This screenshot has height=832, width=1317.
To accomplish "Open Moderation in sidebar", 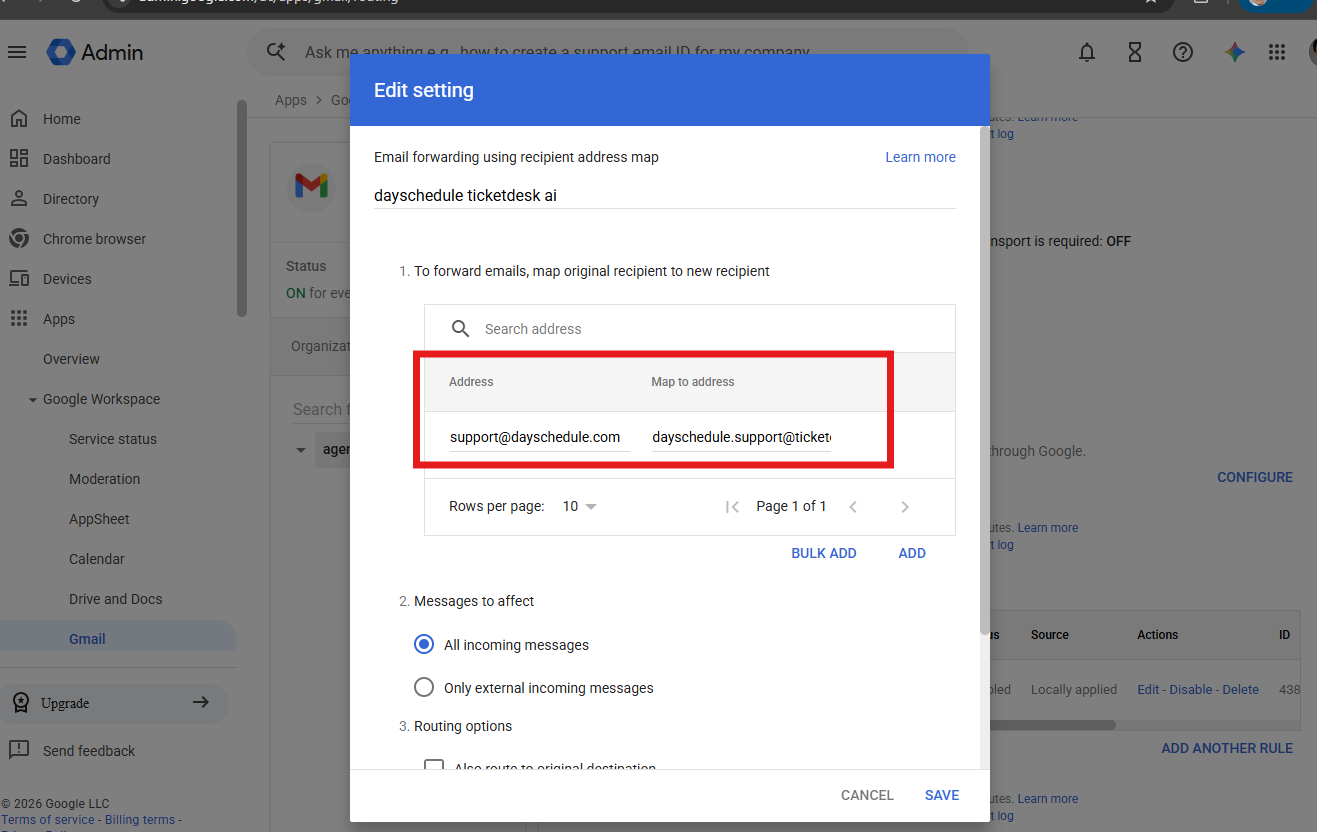I will (104, 479).
